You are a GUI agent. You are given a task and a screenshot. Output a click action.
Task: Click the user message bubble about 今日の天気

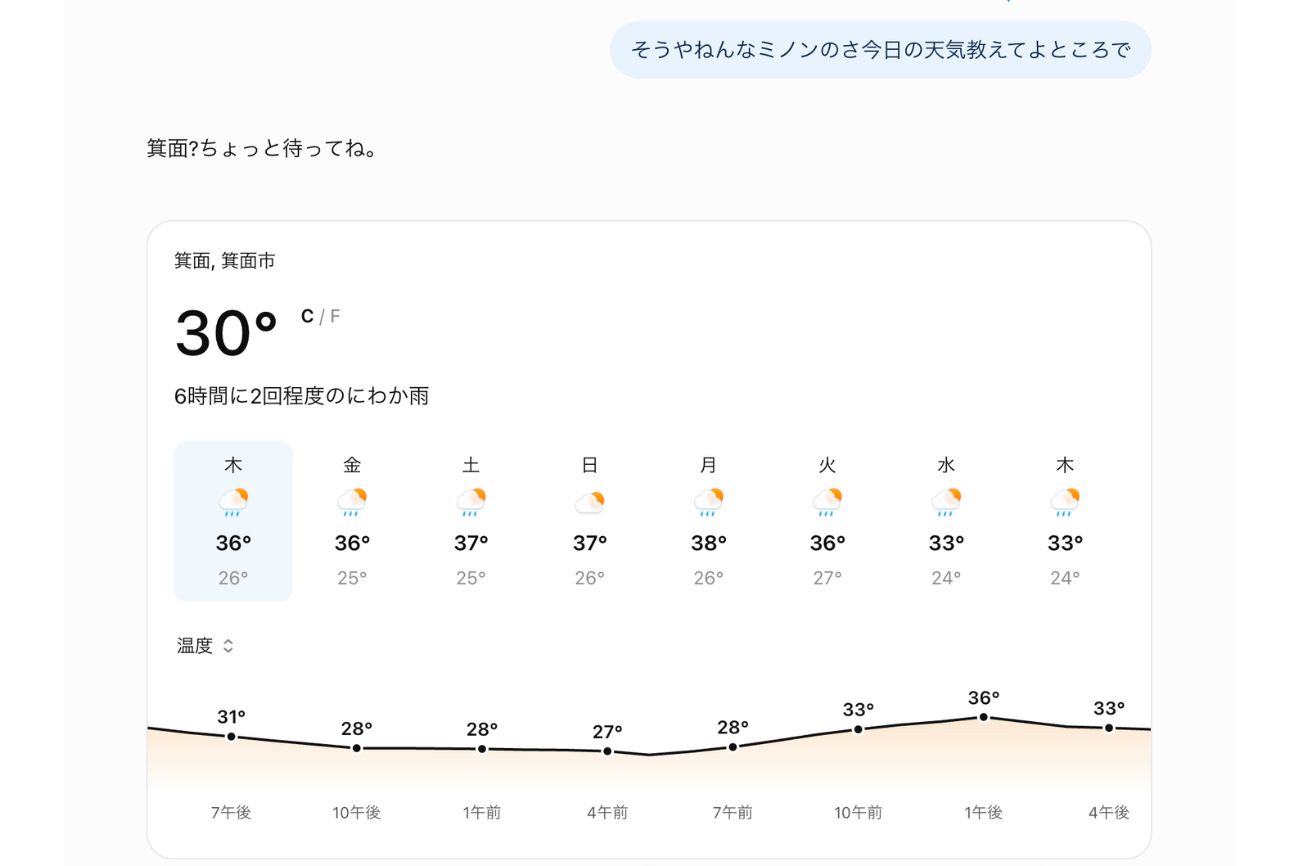(881, 49)
